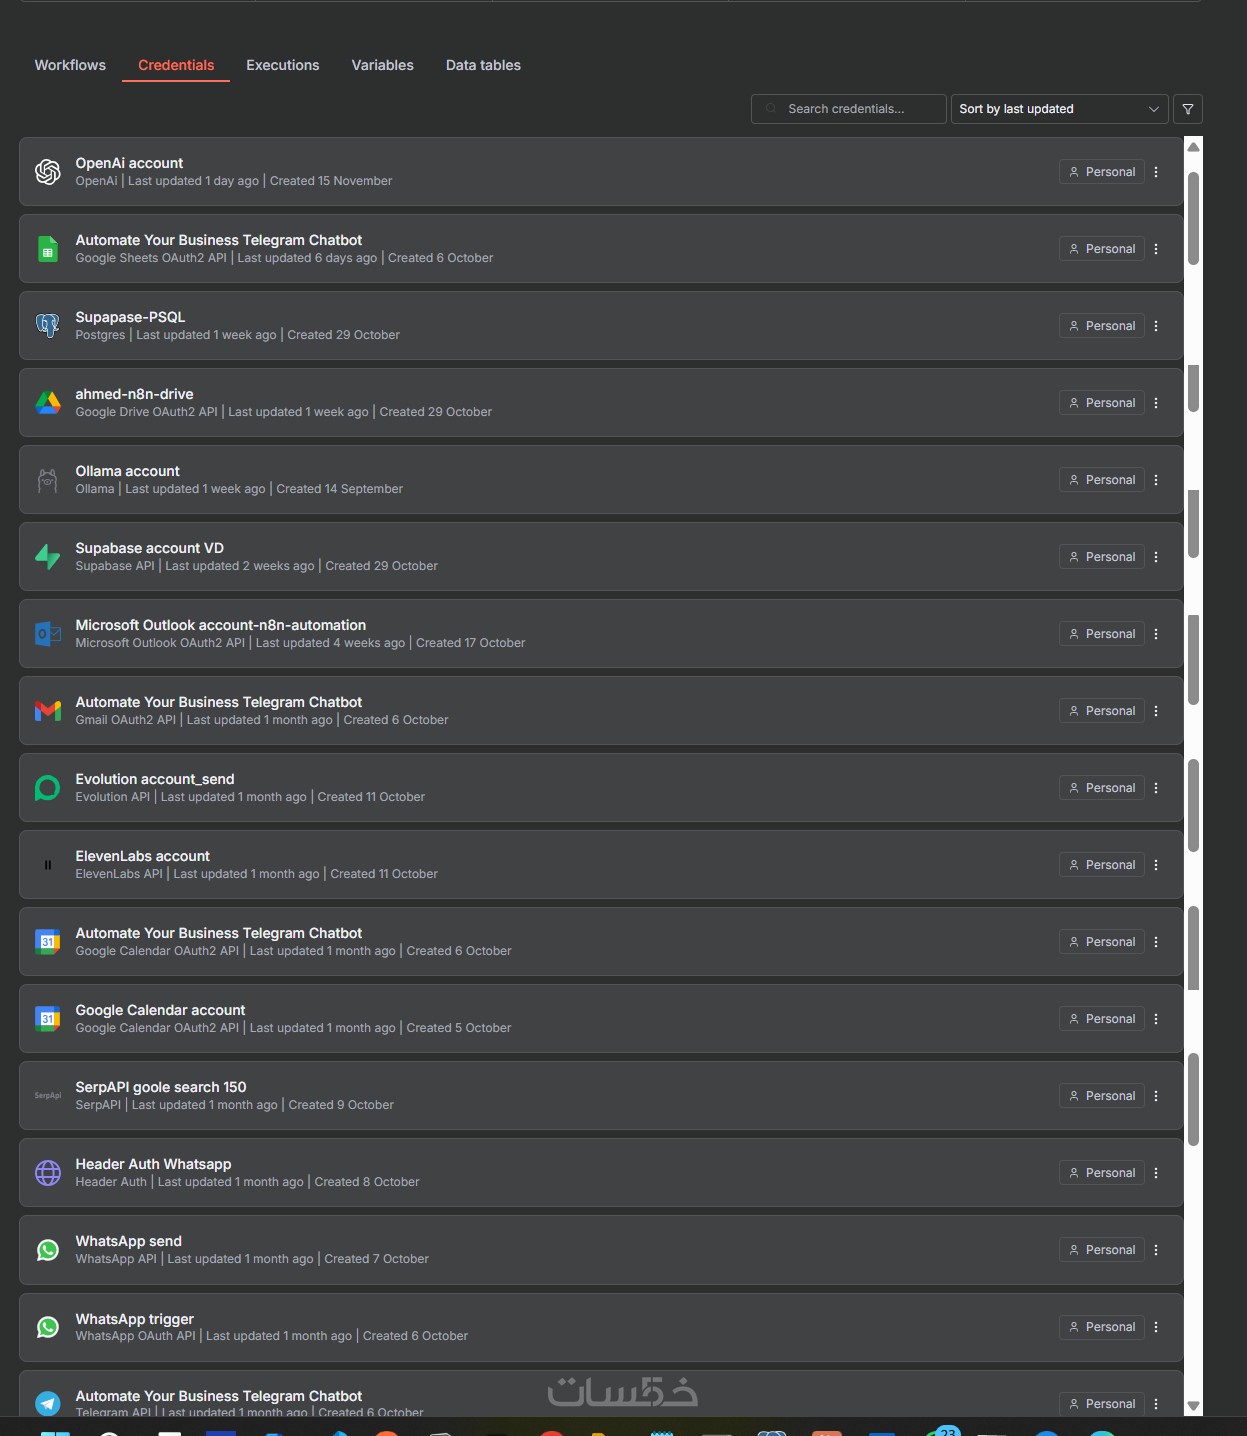This screenshot has width=1247, height=1436.
Task: Open the filter funnel icon button
Action: click(1188, 109)
